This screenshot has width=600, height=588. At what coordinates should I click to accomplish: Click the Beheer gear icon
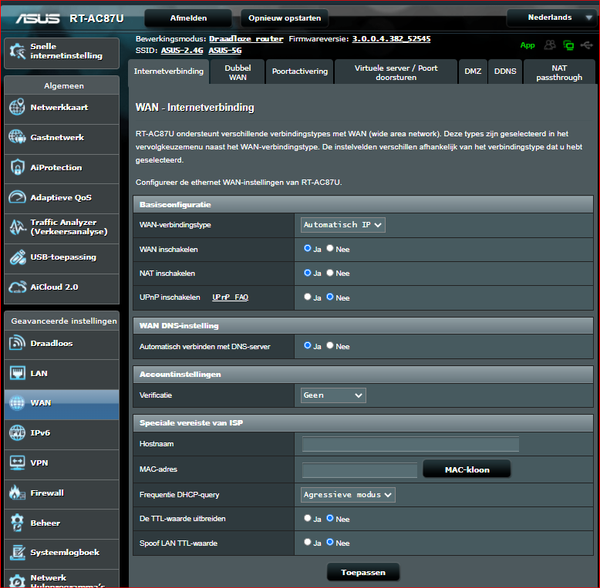pyautogui.click(x=17, y=523)
